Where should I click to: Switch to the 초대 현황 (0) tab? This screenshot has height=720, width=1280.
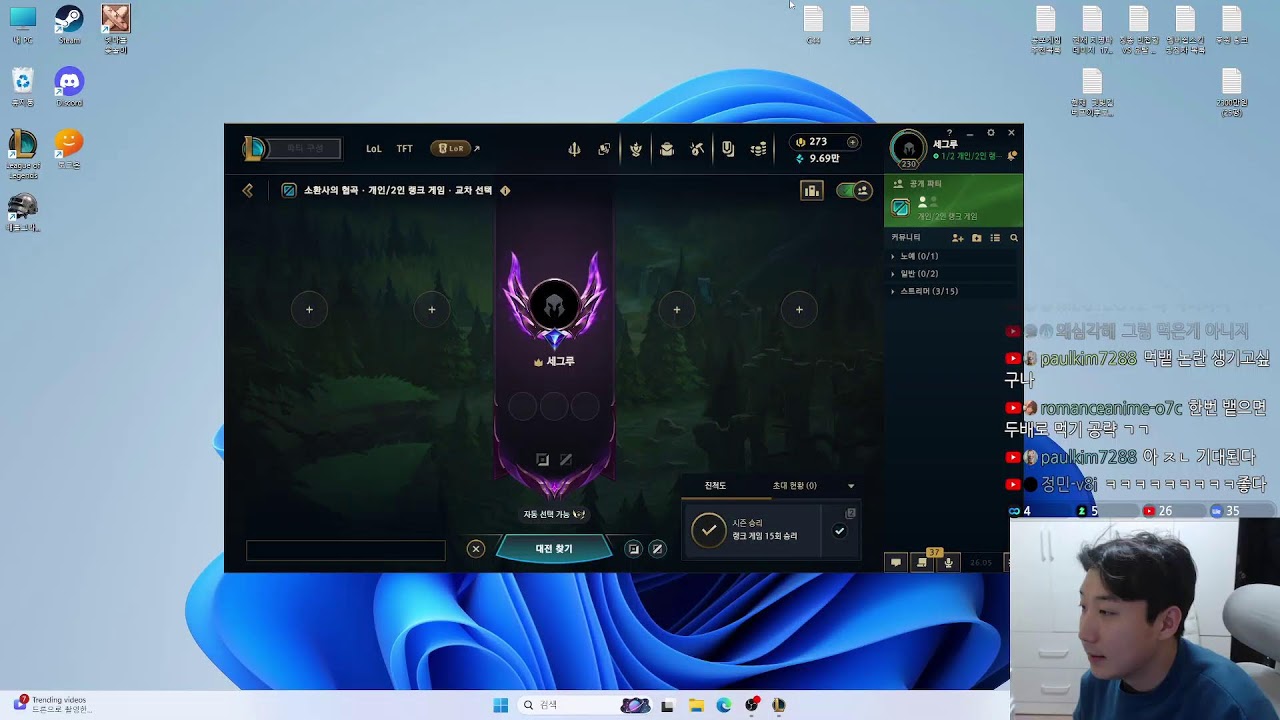pyautogui.click(x=794, y=486)
